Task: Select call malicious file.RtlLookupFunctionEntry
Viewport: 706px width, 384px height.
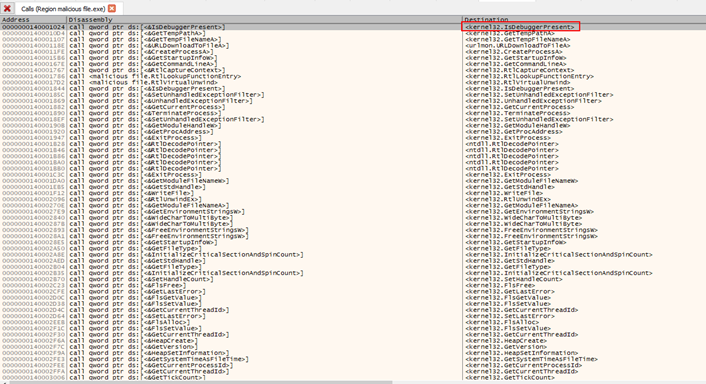Action: click(x=154, y=77)
